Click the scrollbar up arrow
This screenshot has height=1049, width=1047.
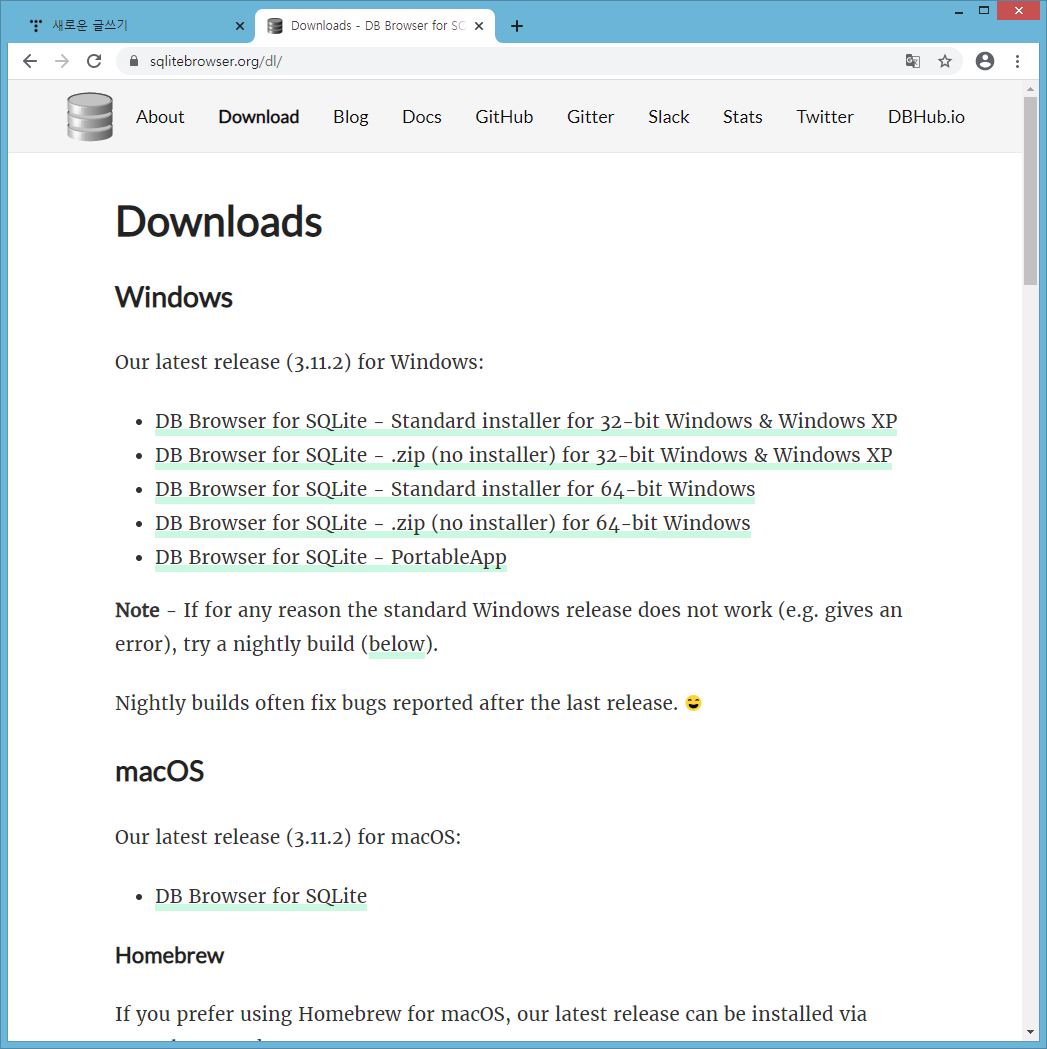point(1030,89)
